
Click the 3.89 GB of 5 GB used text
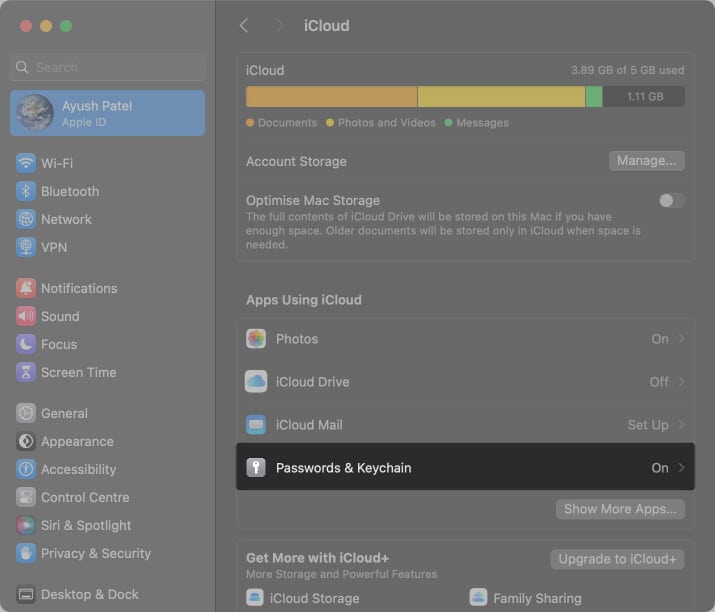pyautogui.click(x=627, y=70)
